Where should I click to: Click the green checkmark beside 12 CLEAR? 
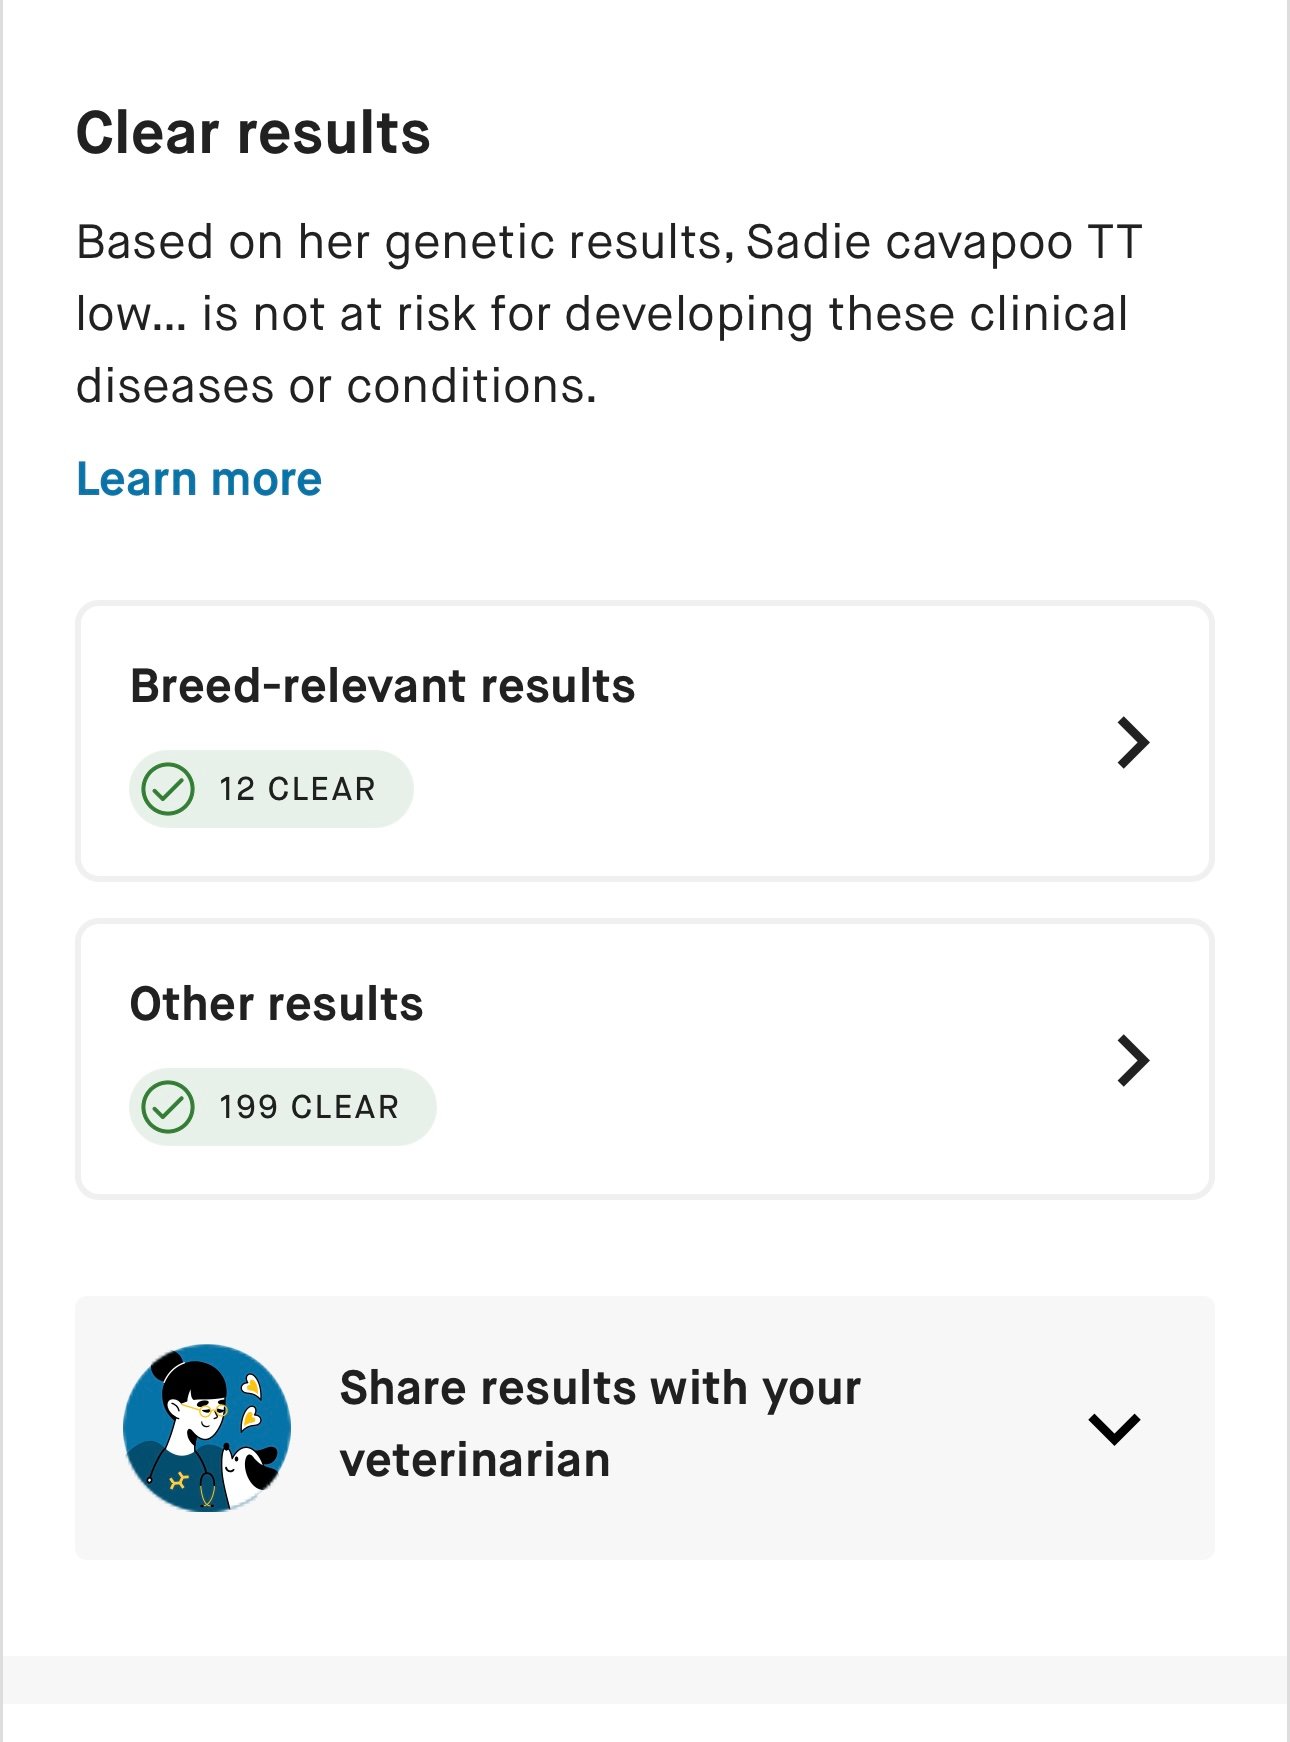pos(168,789)
